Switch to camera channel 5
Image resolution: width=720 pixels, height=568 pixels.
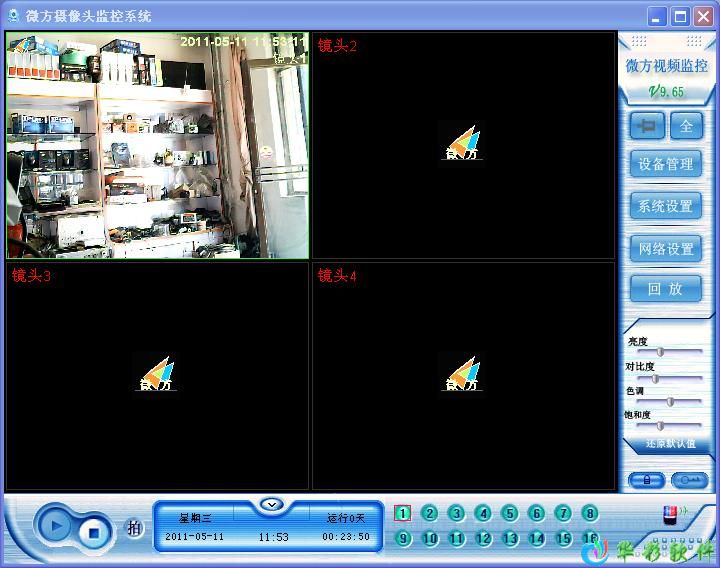[x=510, y=514]
